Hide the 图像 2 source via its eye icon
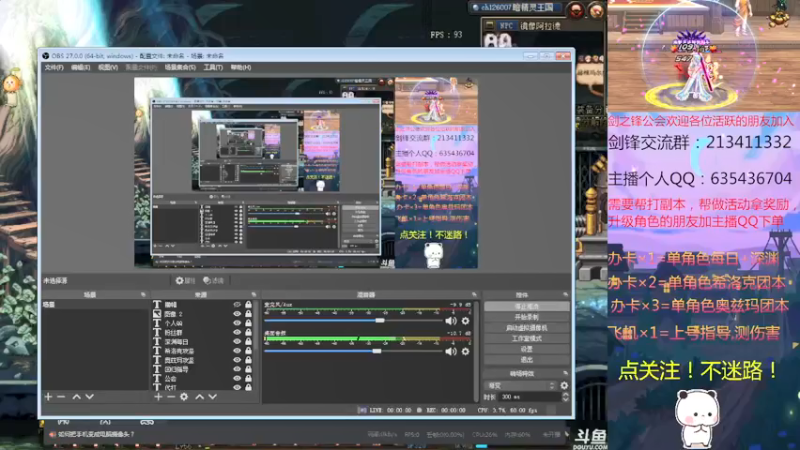The image size is (800, 450). tap(237, 314)
